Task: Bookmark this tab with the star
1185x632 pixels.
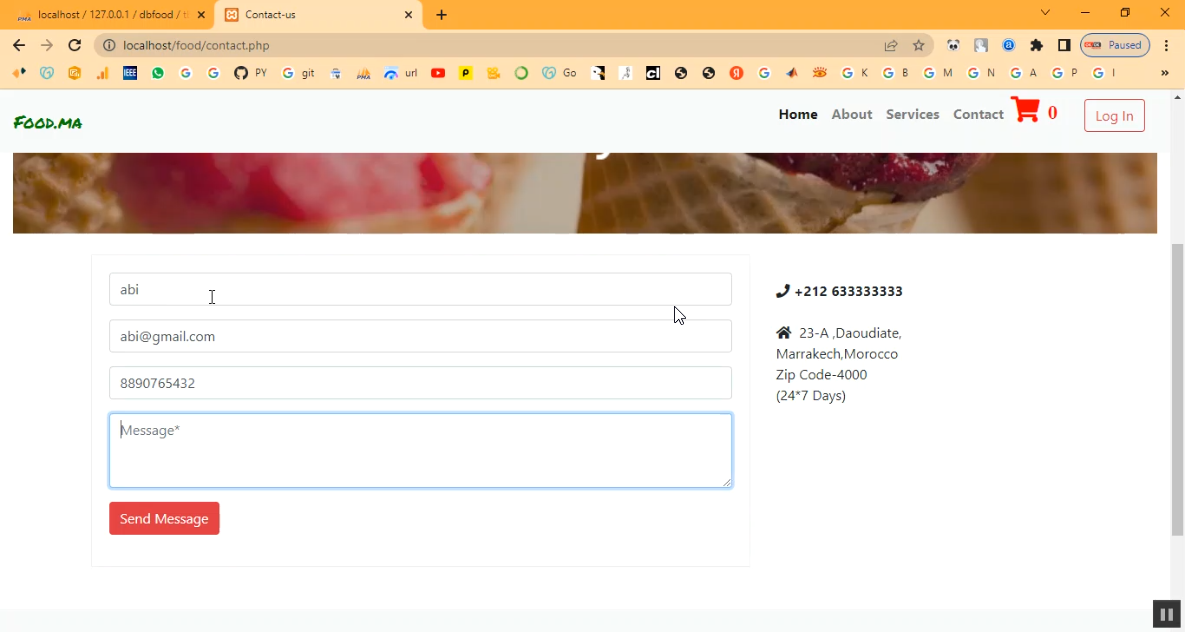Action: pos(918,45)
